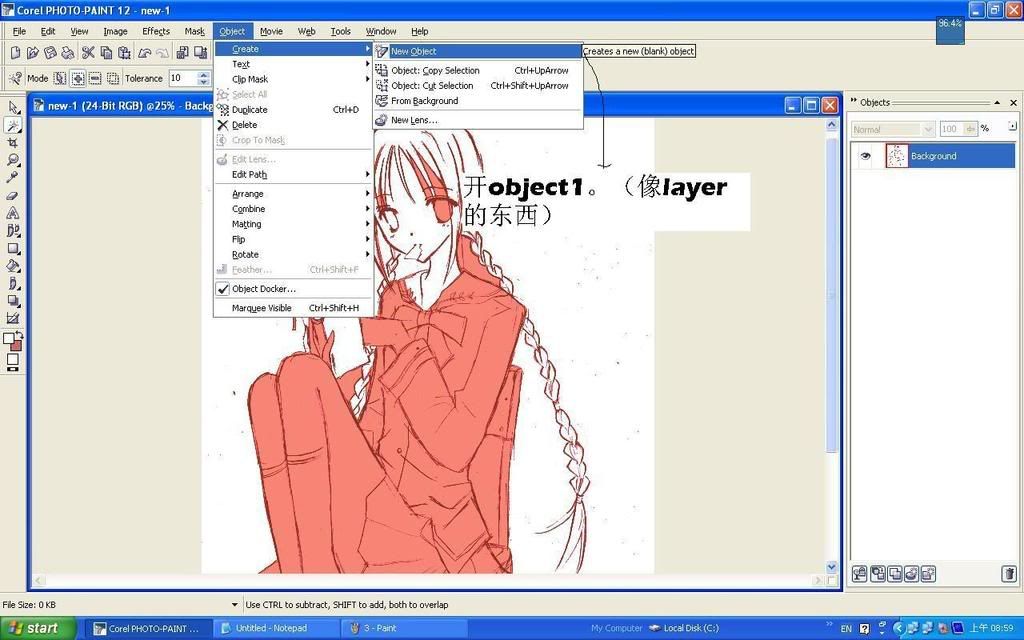Open the Windows start button
This screenshot has width=1024, height=640.
coord(39,628)
